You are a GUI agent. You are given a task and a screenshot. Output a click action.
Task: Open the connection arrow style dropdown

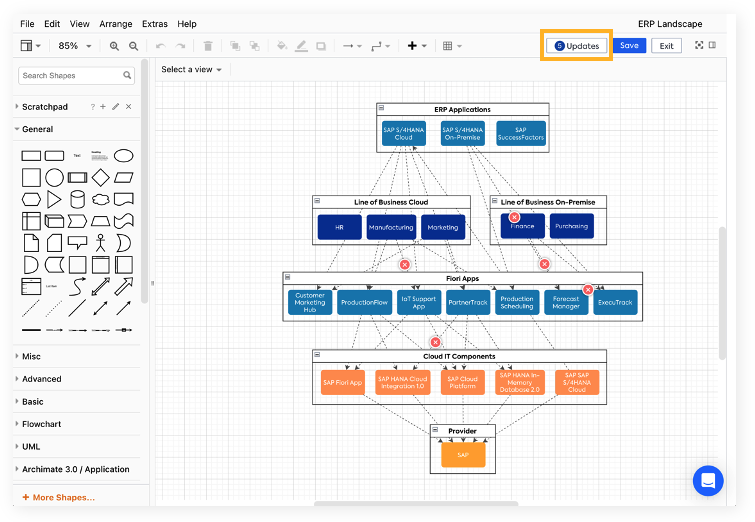coord(352,46)
